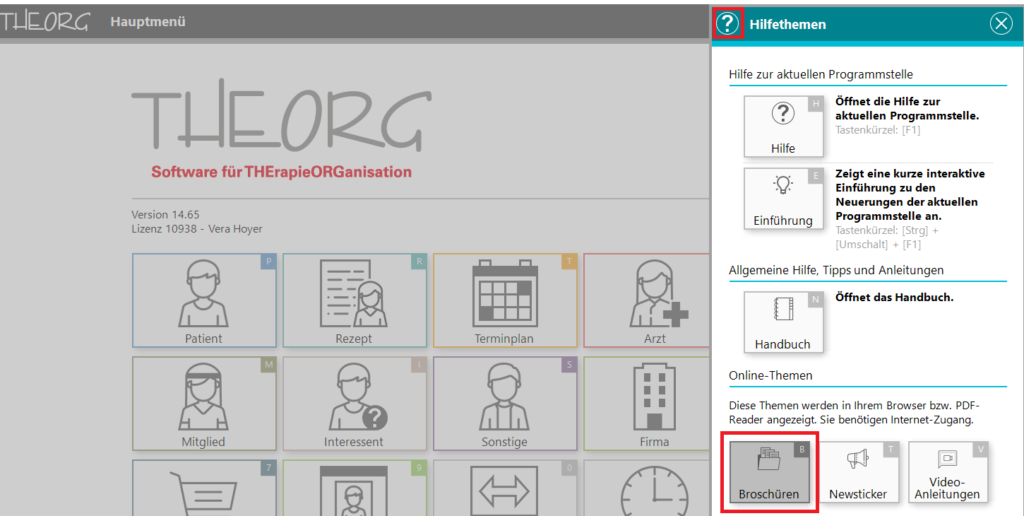Open the Rezept prescription tile
Image resolution: width=1024 pixels, height=516 pixels.
[x=354, y=300]
